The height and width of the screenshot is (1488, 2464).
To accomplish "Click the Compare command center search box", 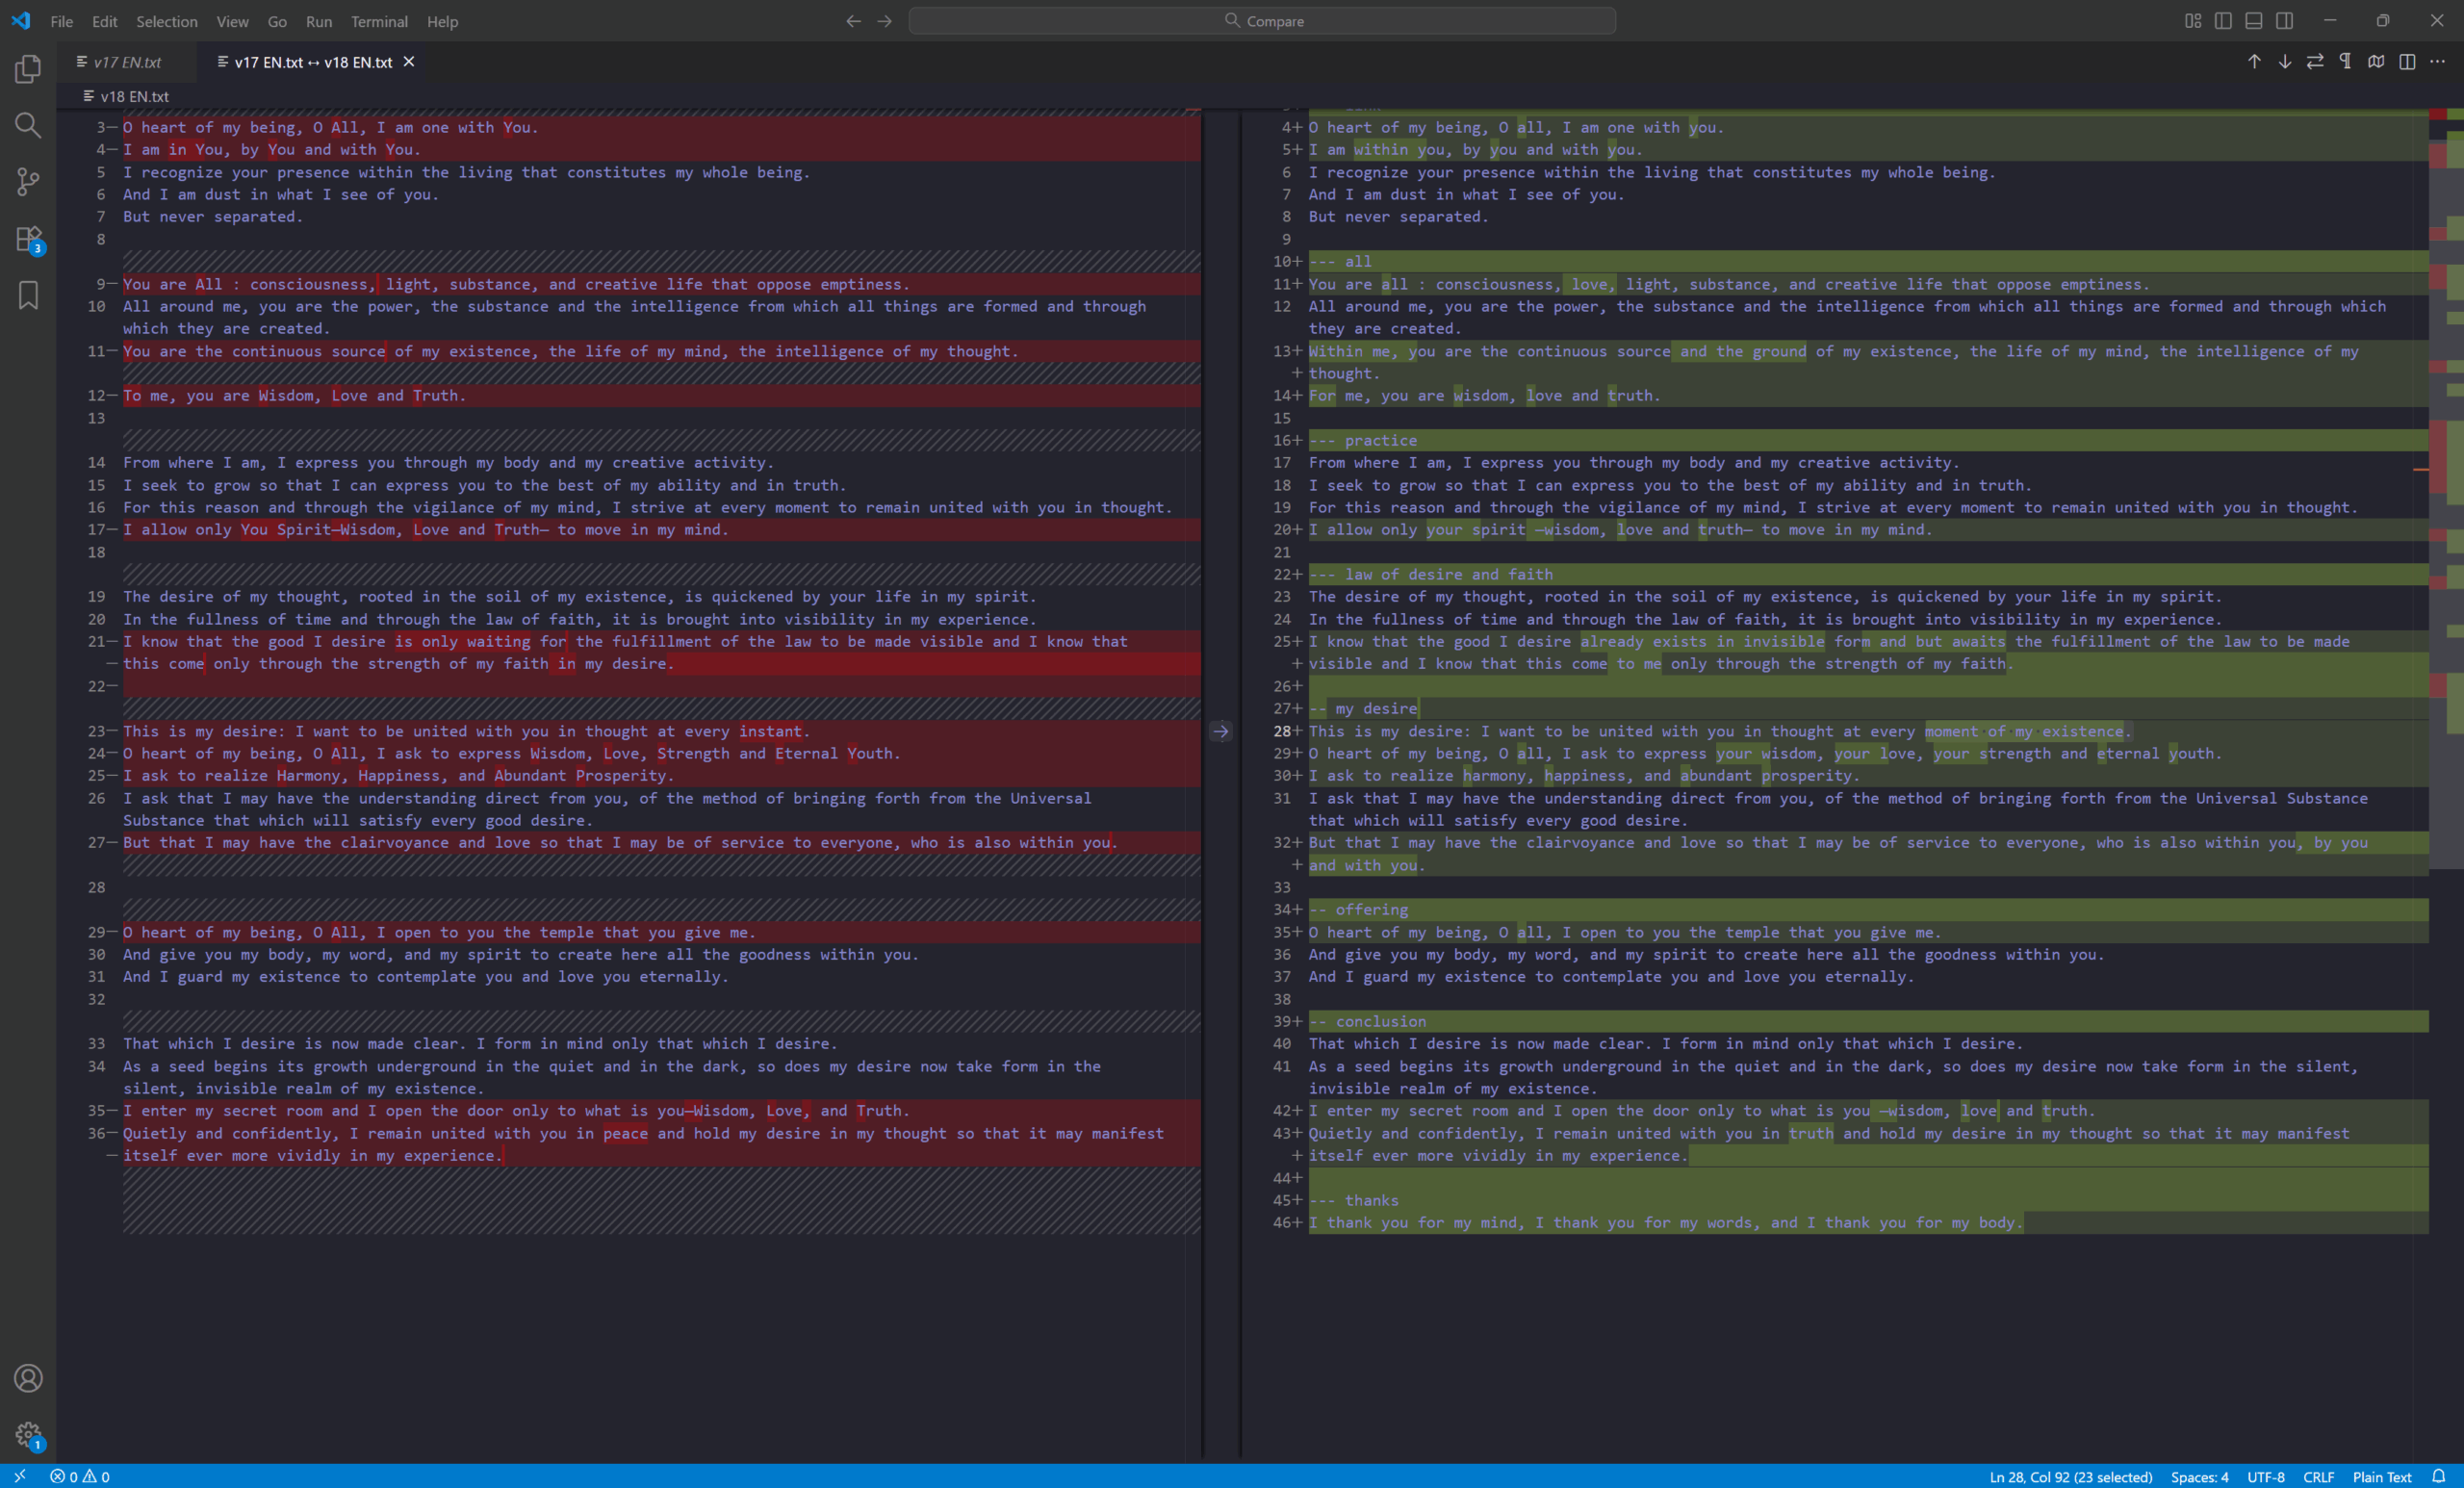I will (x=1262, y=21).
